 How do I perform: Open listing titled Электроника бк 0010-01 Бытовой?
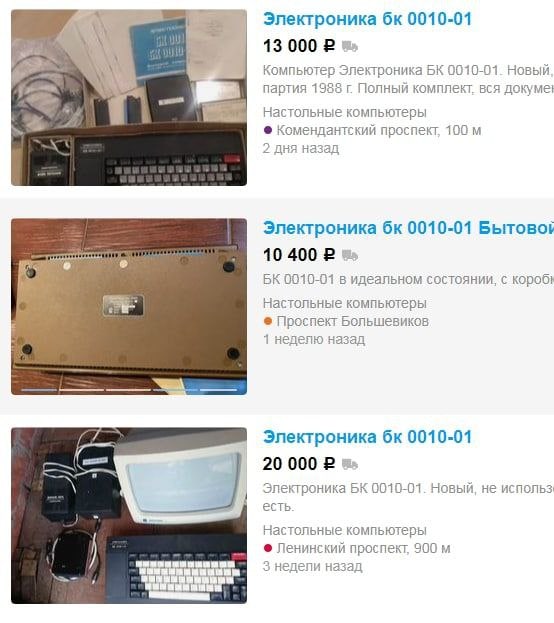coord(409,228)
